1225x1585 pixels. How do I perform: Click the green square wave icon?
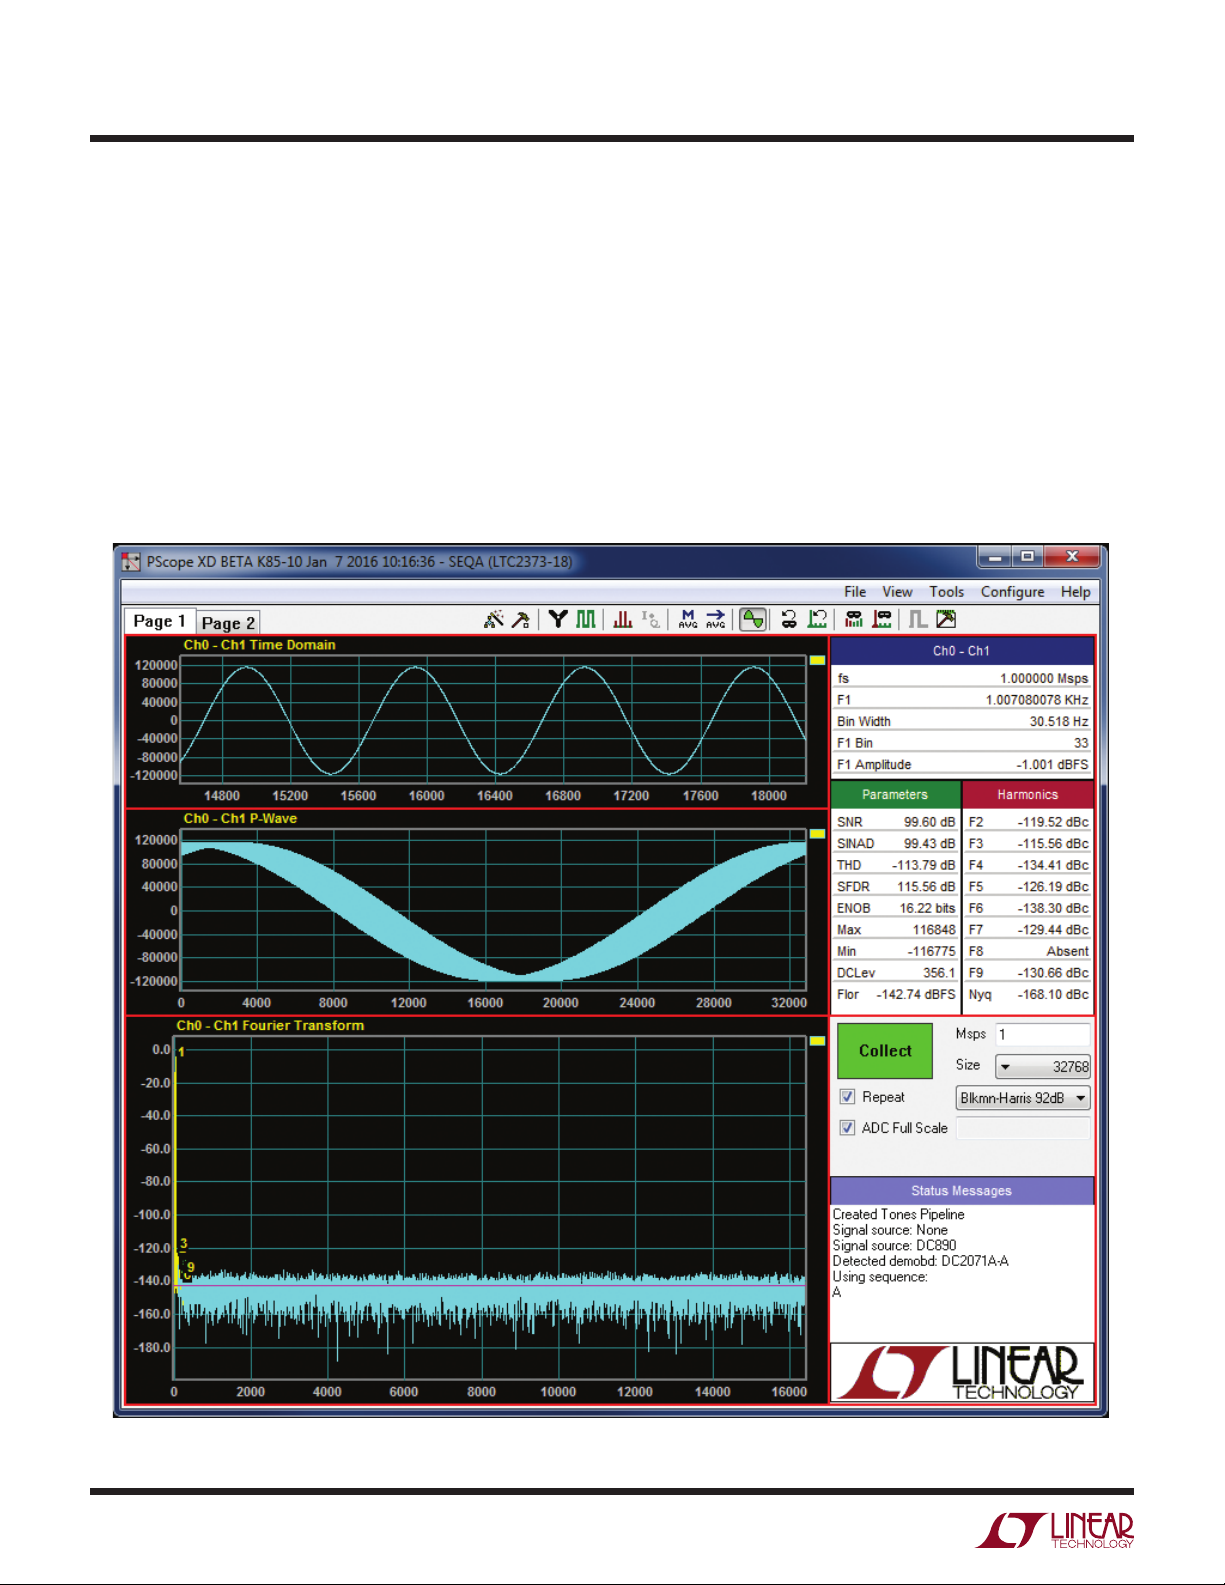[x=586, y=620]
